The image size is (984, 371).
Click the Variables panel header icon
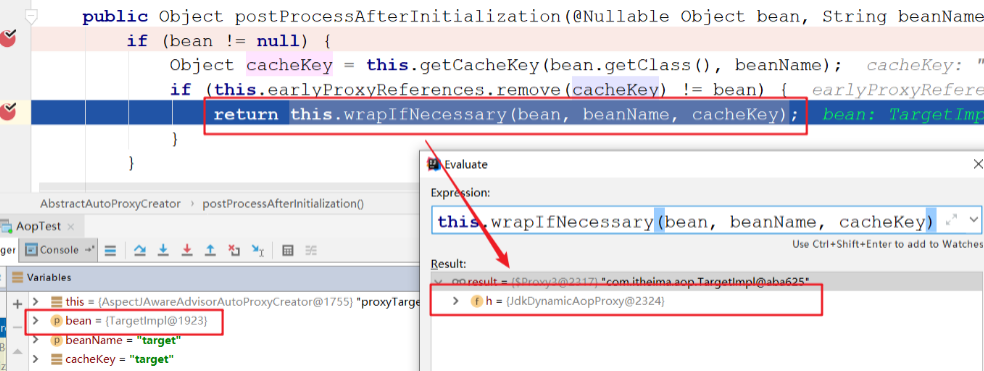pyautogui.click(x=17, y=277)
